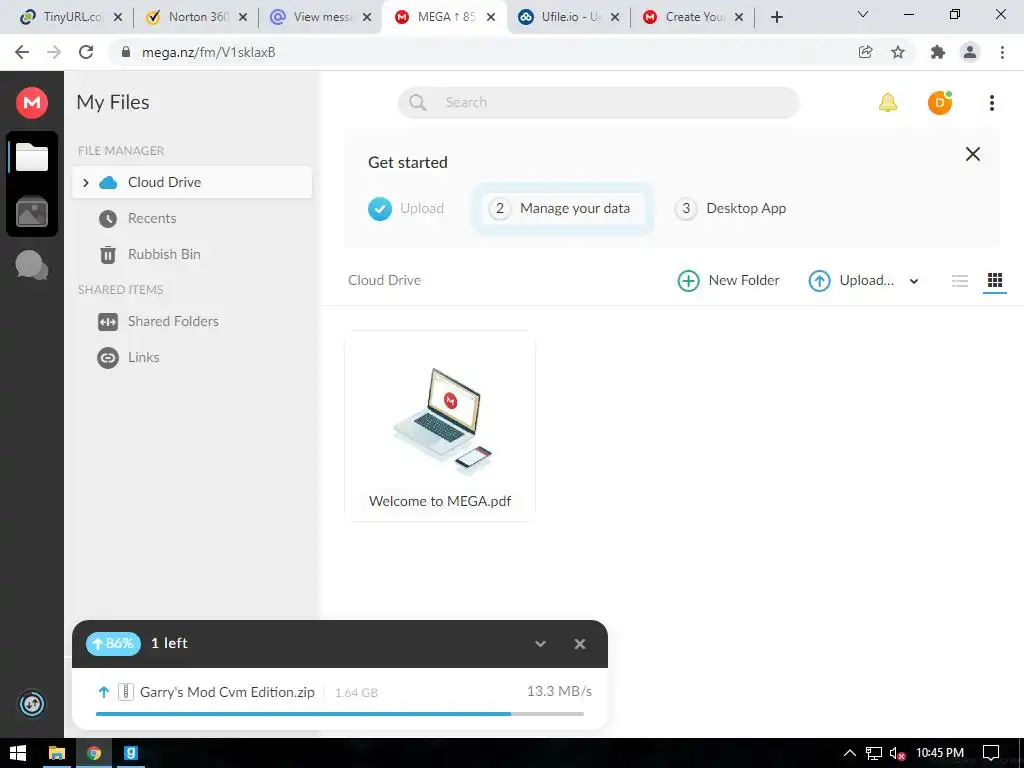Create a New Folder

click(x=728, y=280)
